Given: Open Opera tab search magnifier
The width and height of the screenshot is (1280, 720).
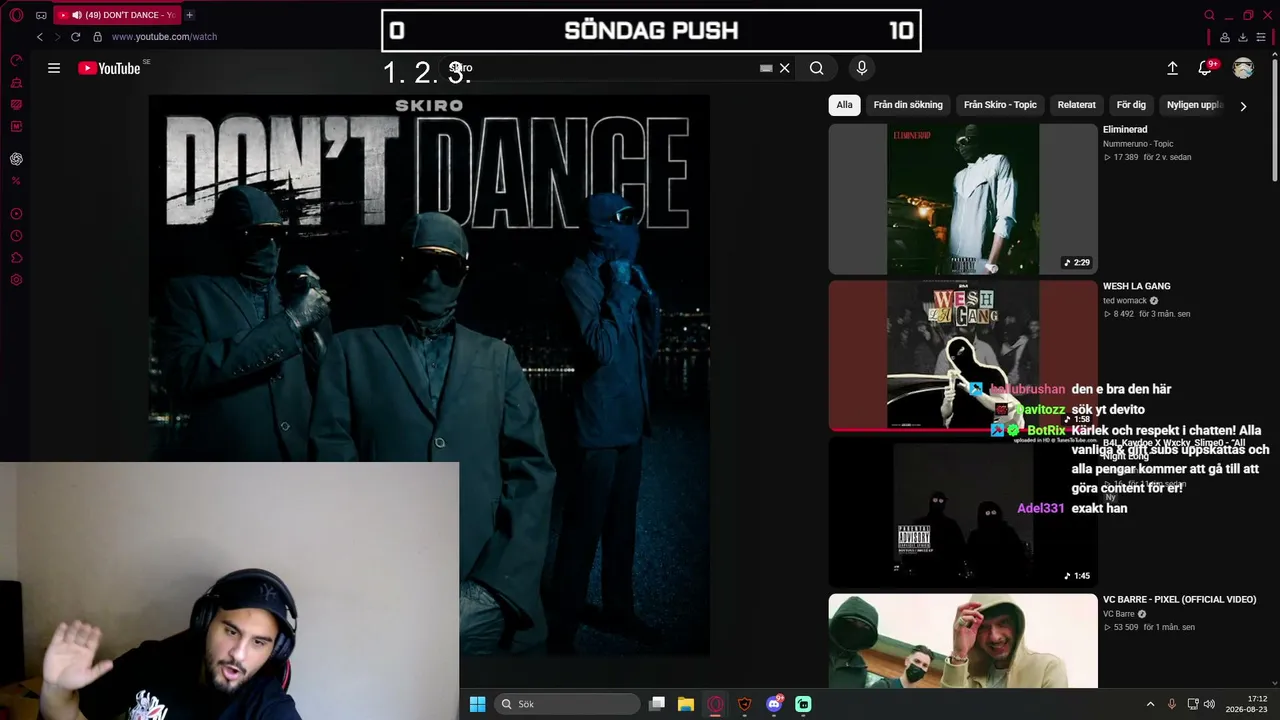Looking at the screenshot, I should pos(1210,15).
